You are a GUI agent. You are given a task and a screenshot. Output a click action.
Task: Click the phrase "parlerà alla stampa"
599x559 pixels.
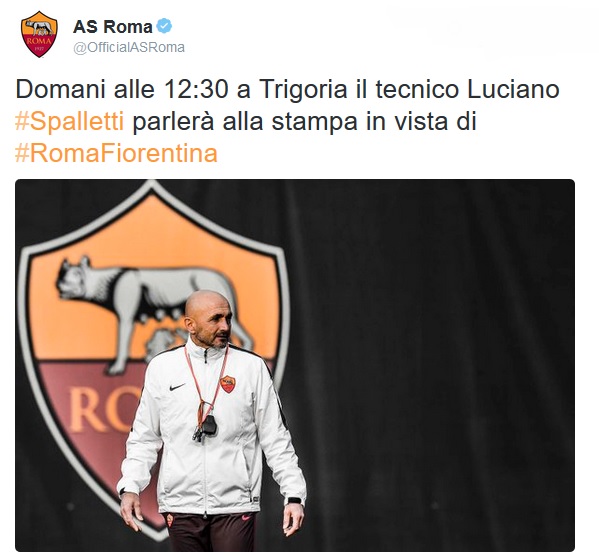pyautogui.click(x=245, y=122)
